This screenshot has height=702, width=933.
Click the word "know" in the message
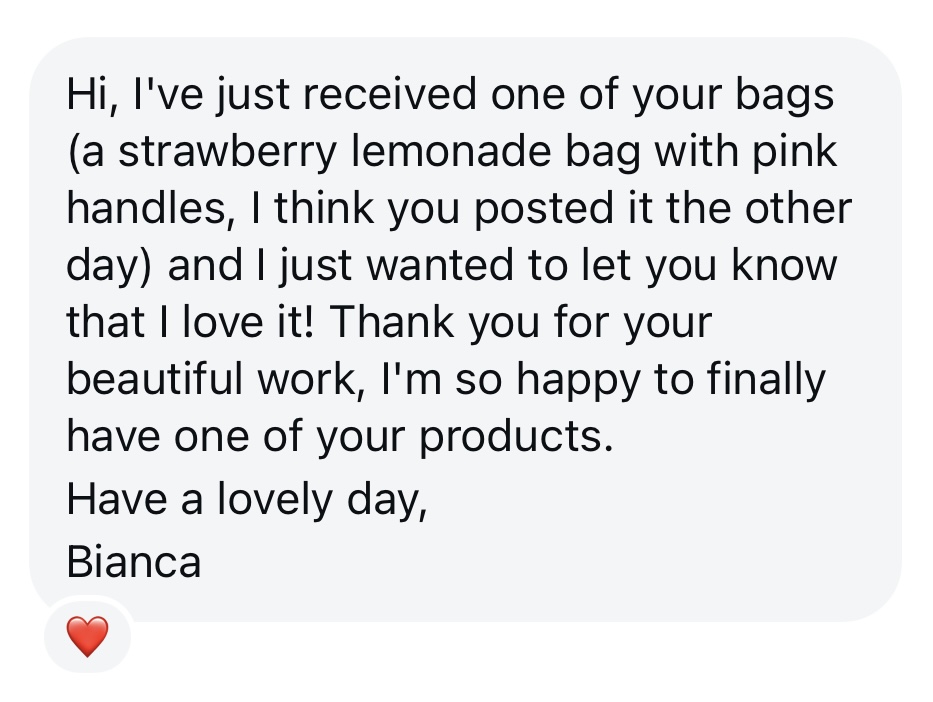(784, 265)
